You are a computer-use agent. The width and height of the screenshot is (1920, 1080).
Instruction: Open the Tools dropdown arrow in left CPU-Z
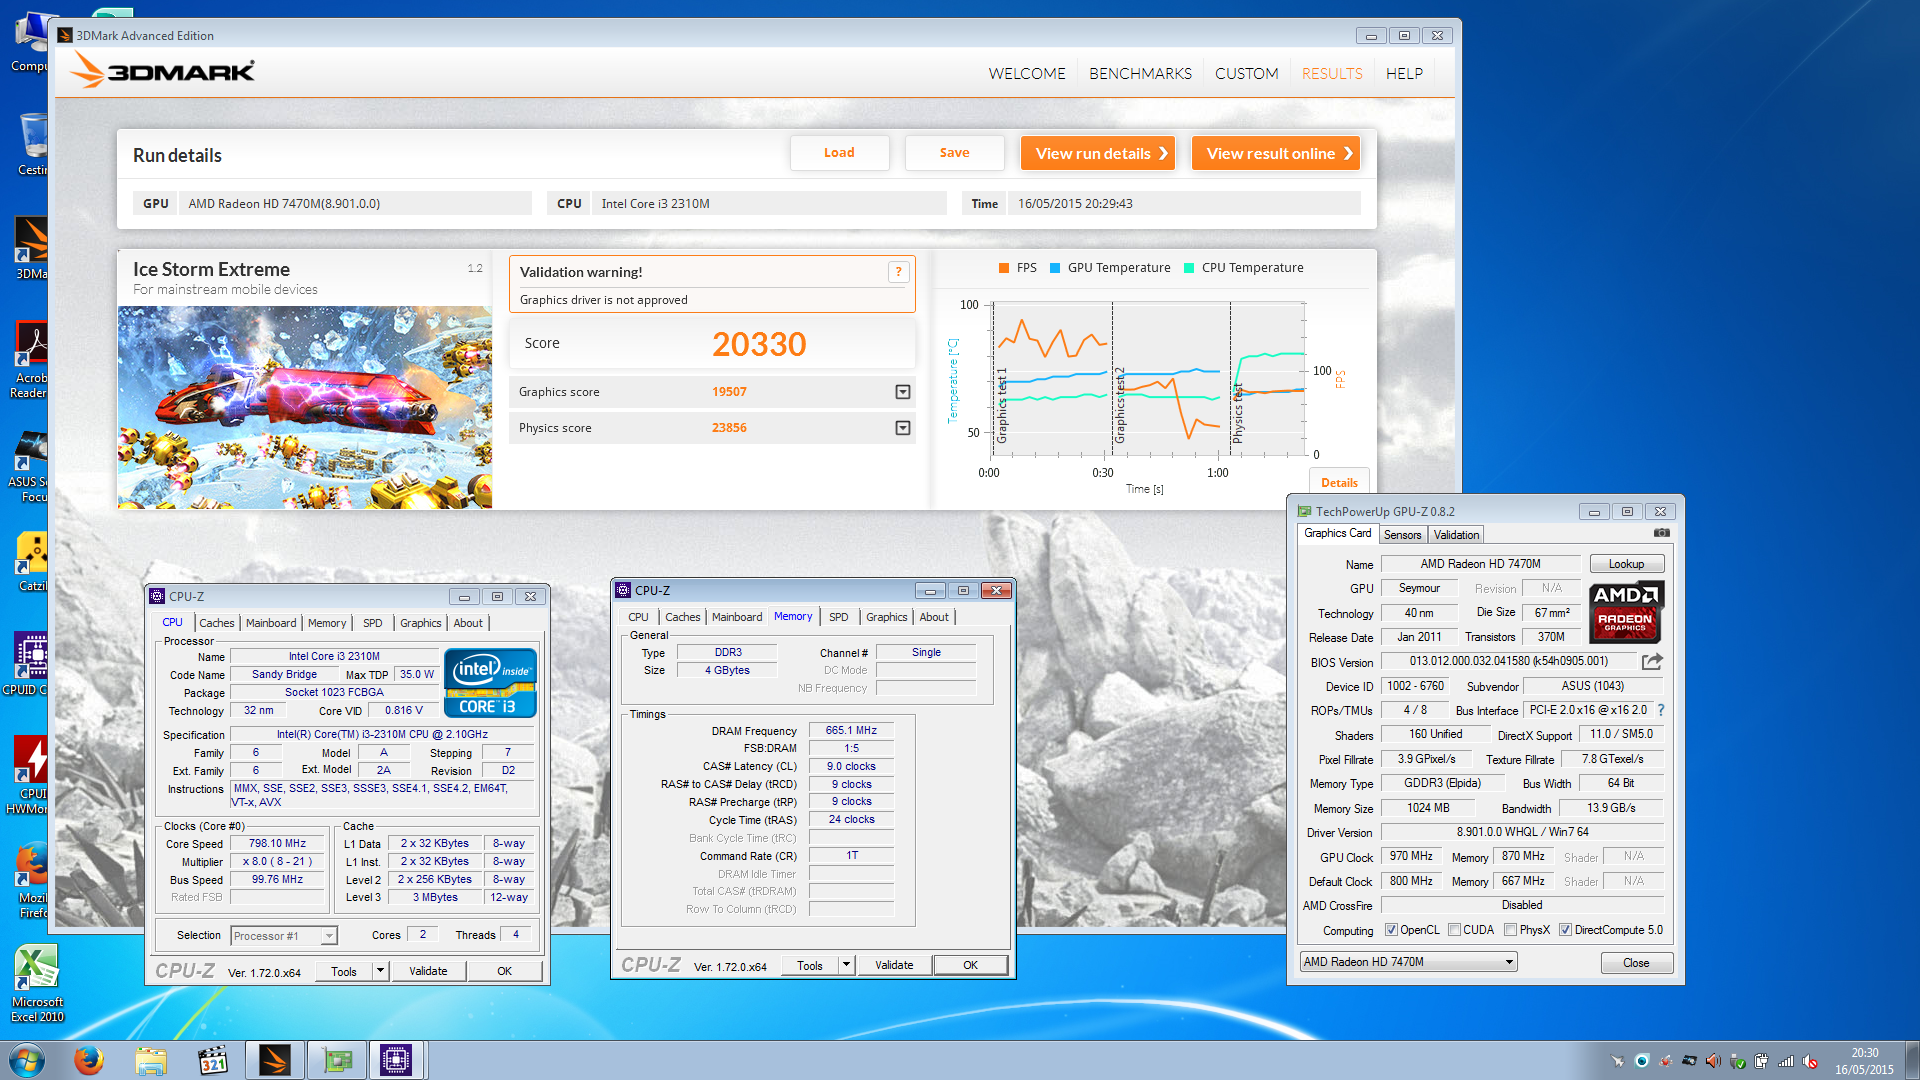[380, 971]
